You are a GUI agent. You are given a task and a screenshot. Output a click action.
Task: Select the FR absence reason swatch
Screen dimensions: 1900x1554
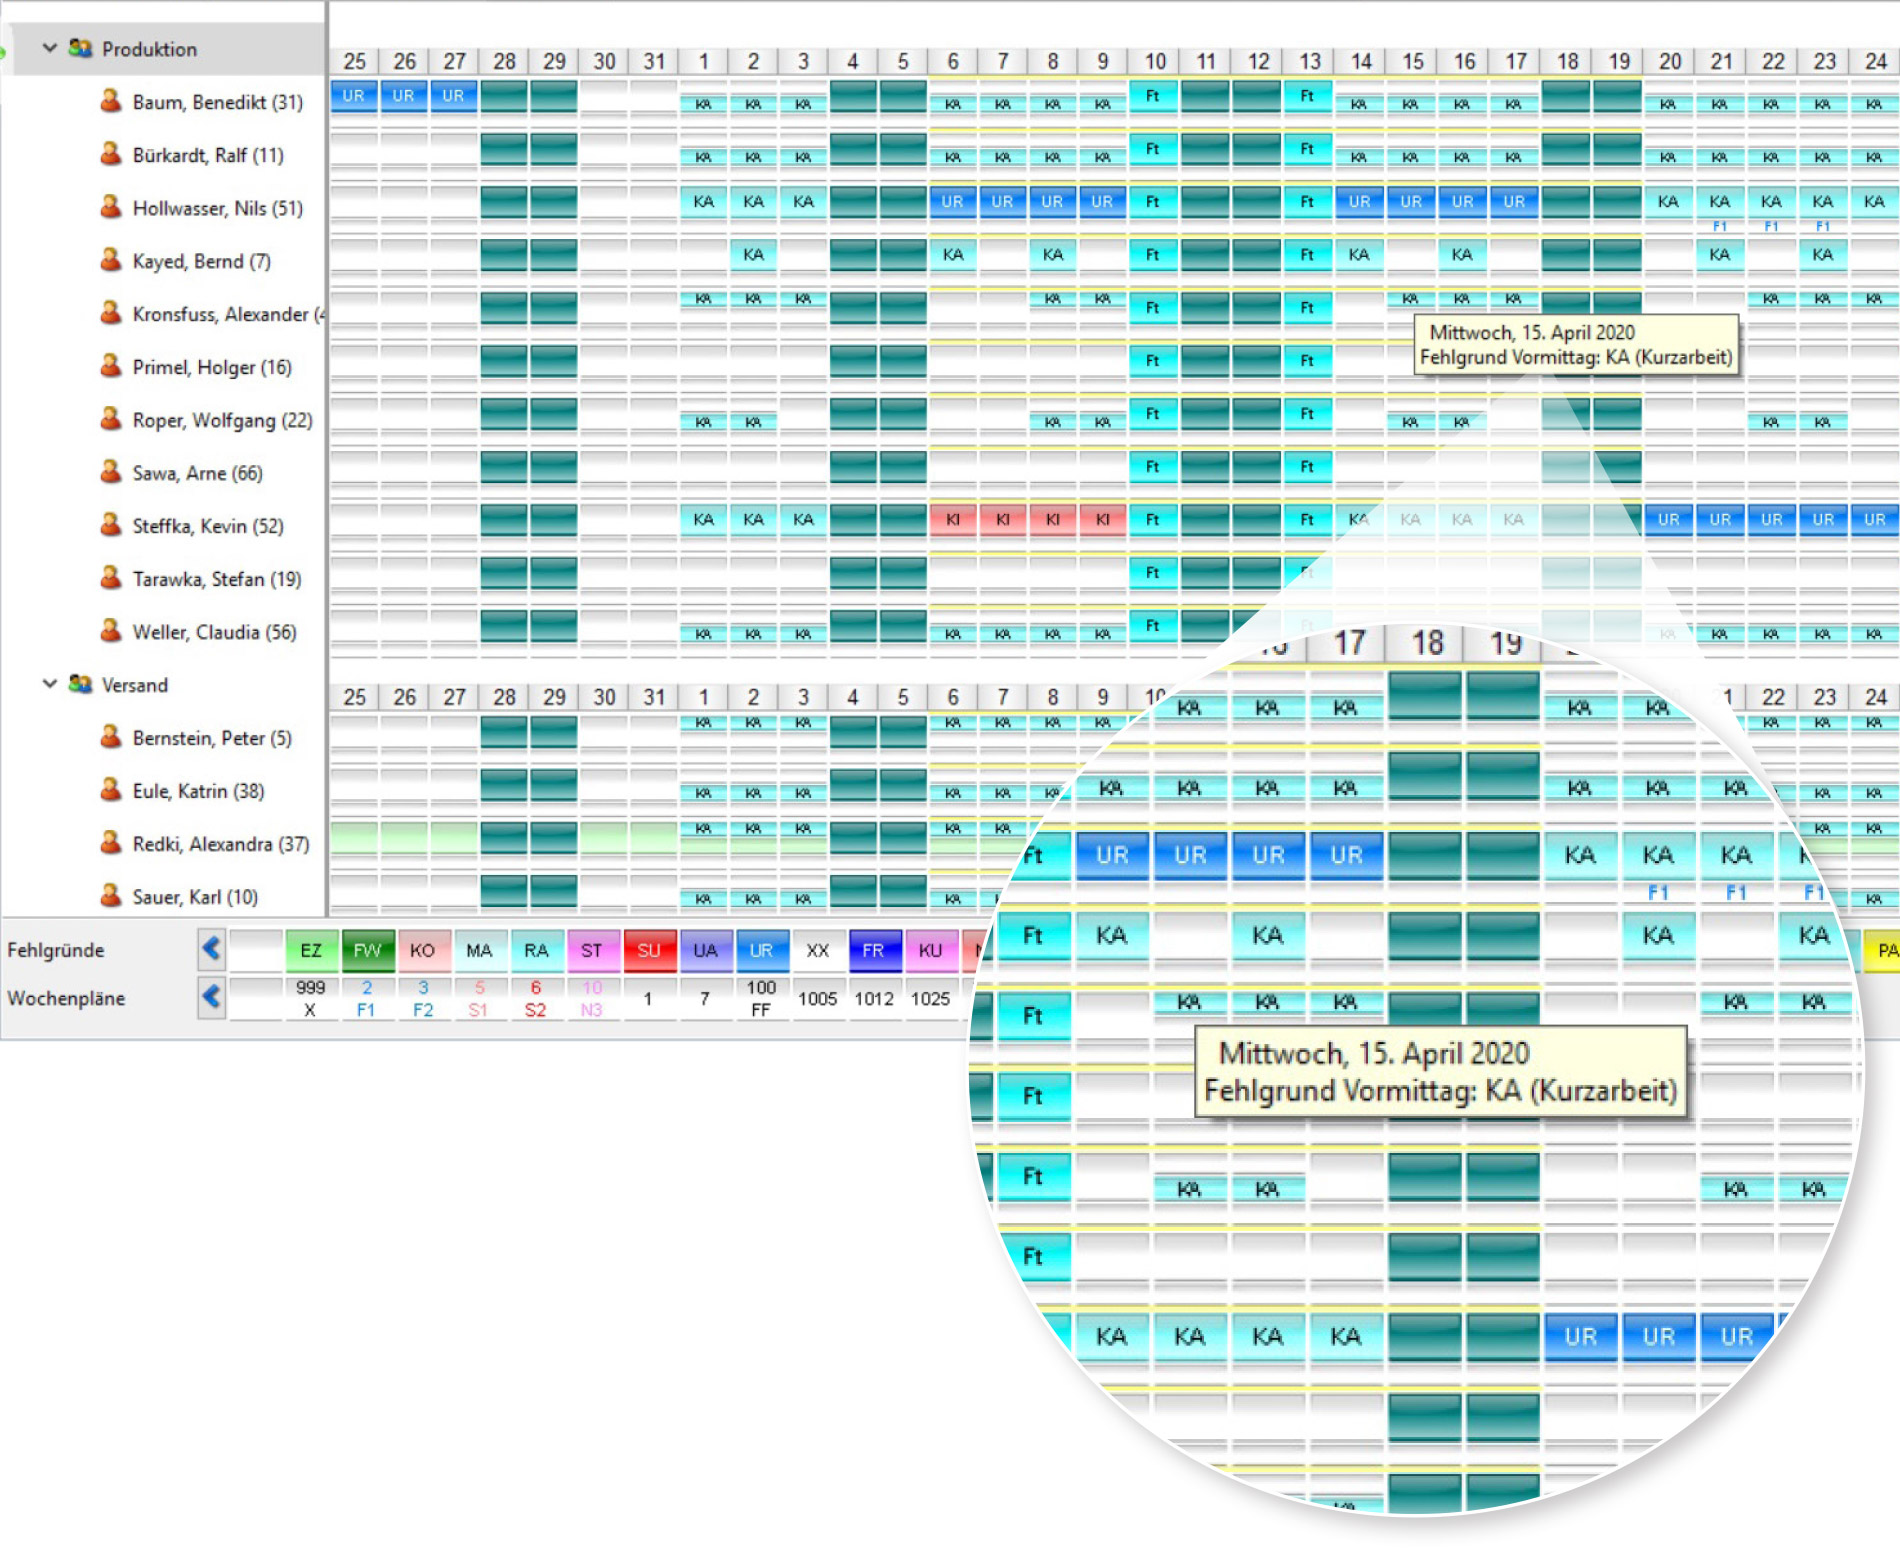874,950
